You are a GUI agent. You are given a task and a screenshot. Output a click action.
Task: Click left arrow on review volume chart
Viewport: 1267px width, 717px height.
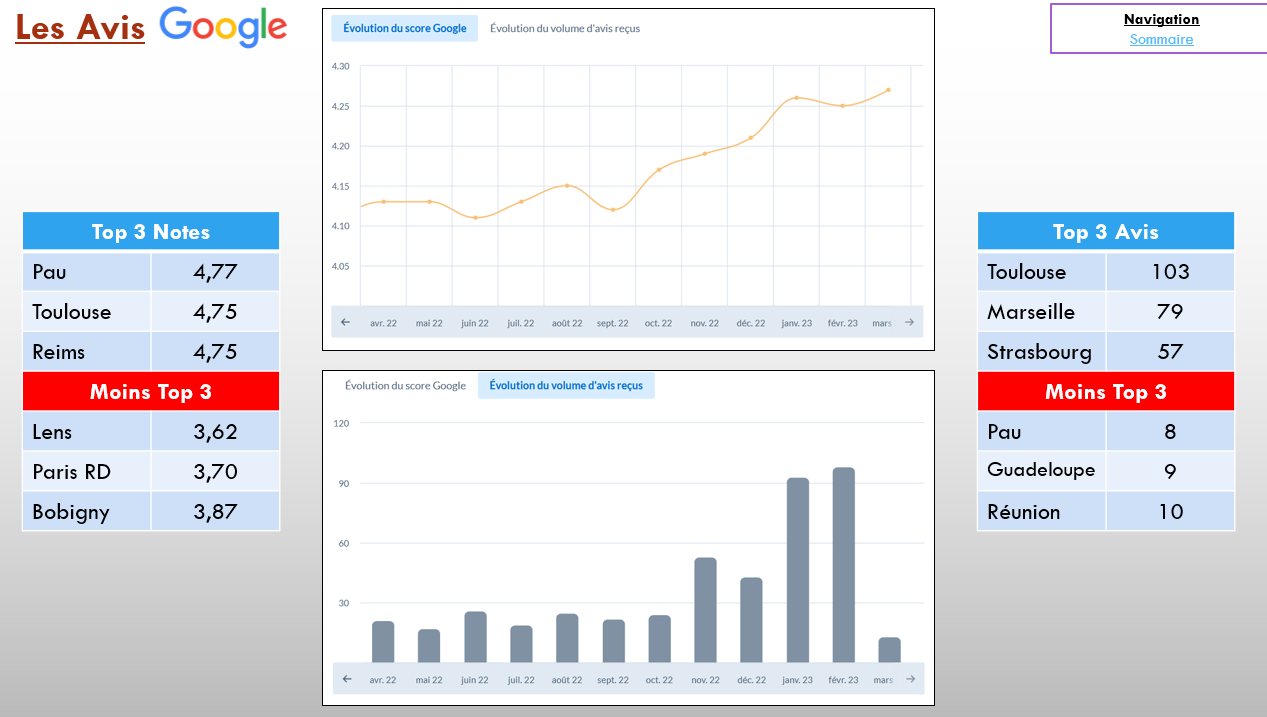coord(346,679)
